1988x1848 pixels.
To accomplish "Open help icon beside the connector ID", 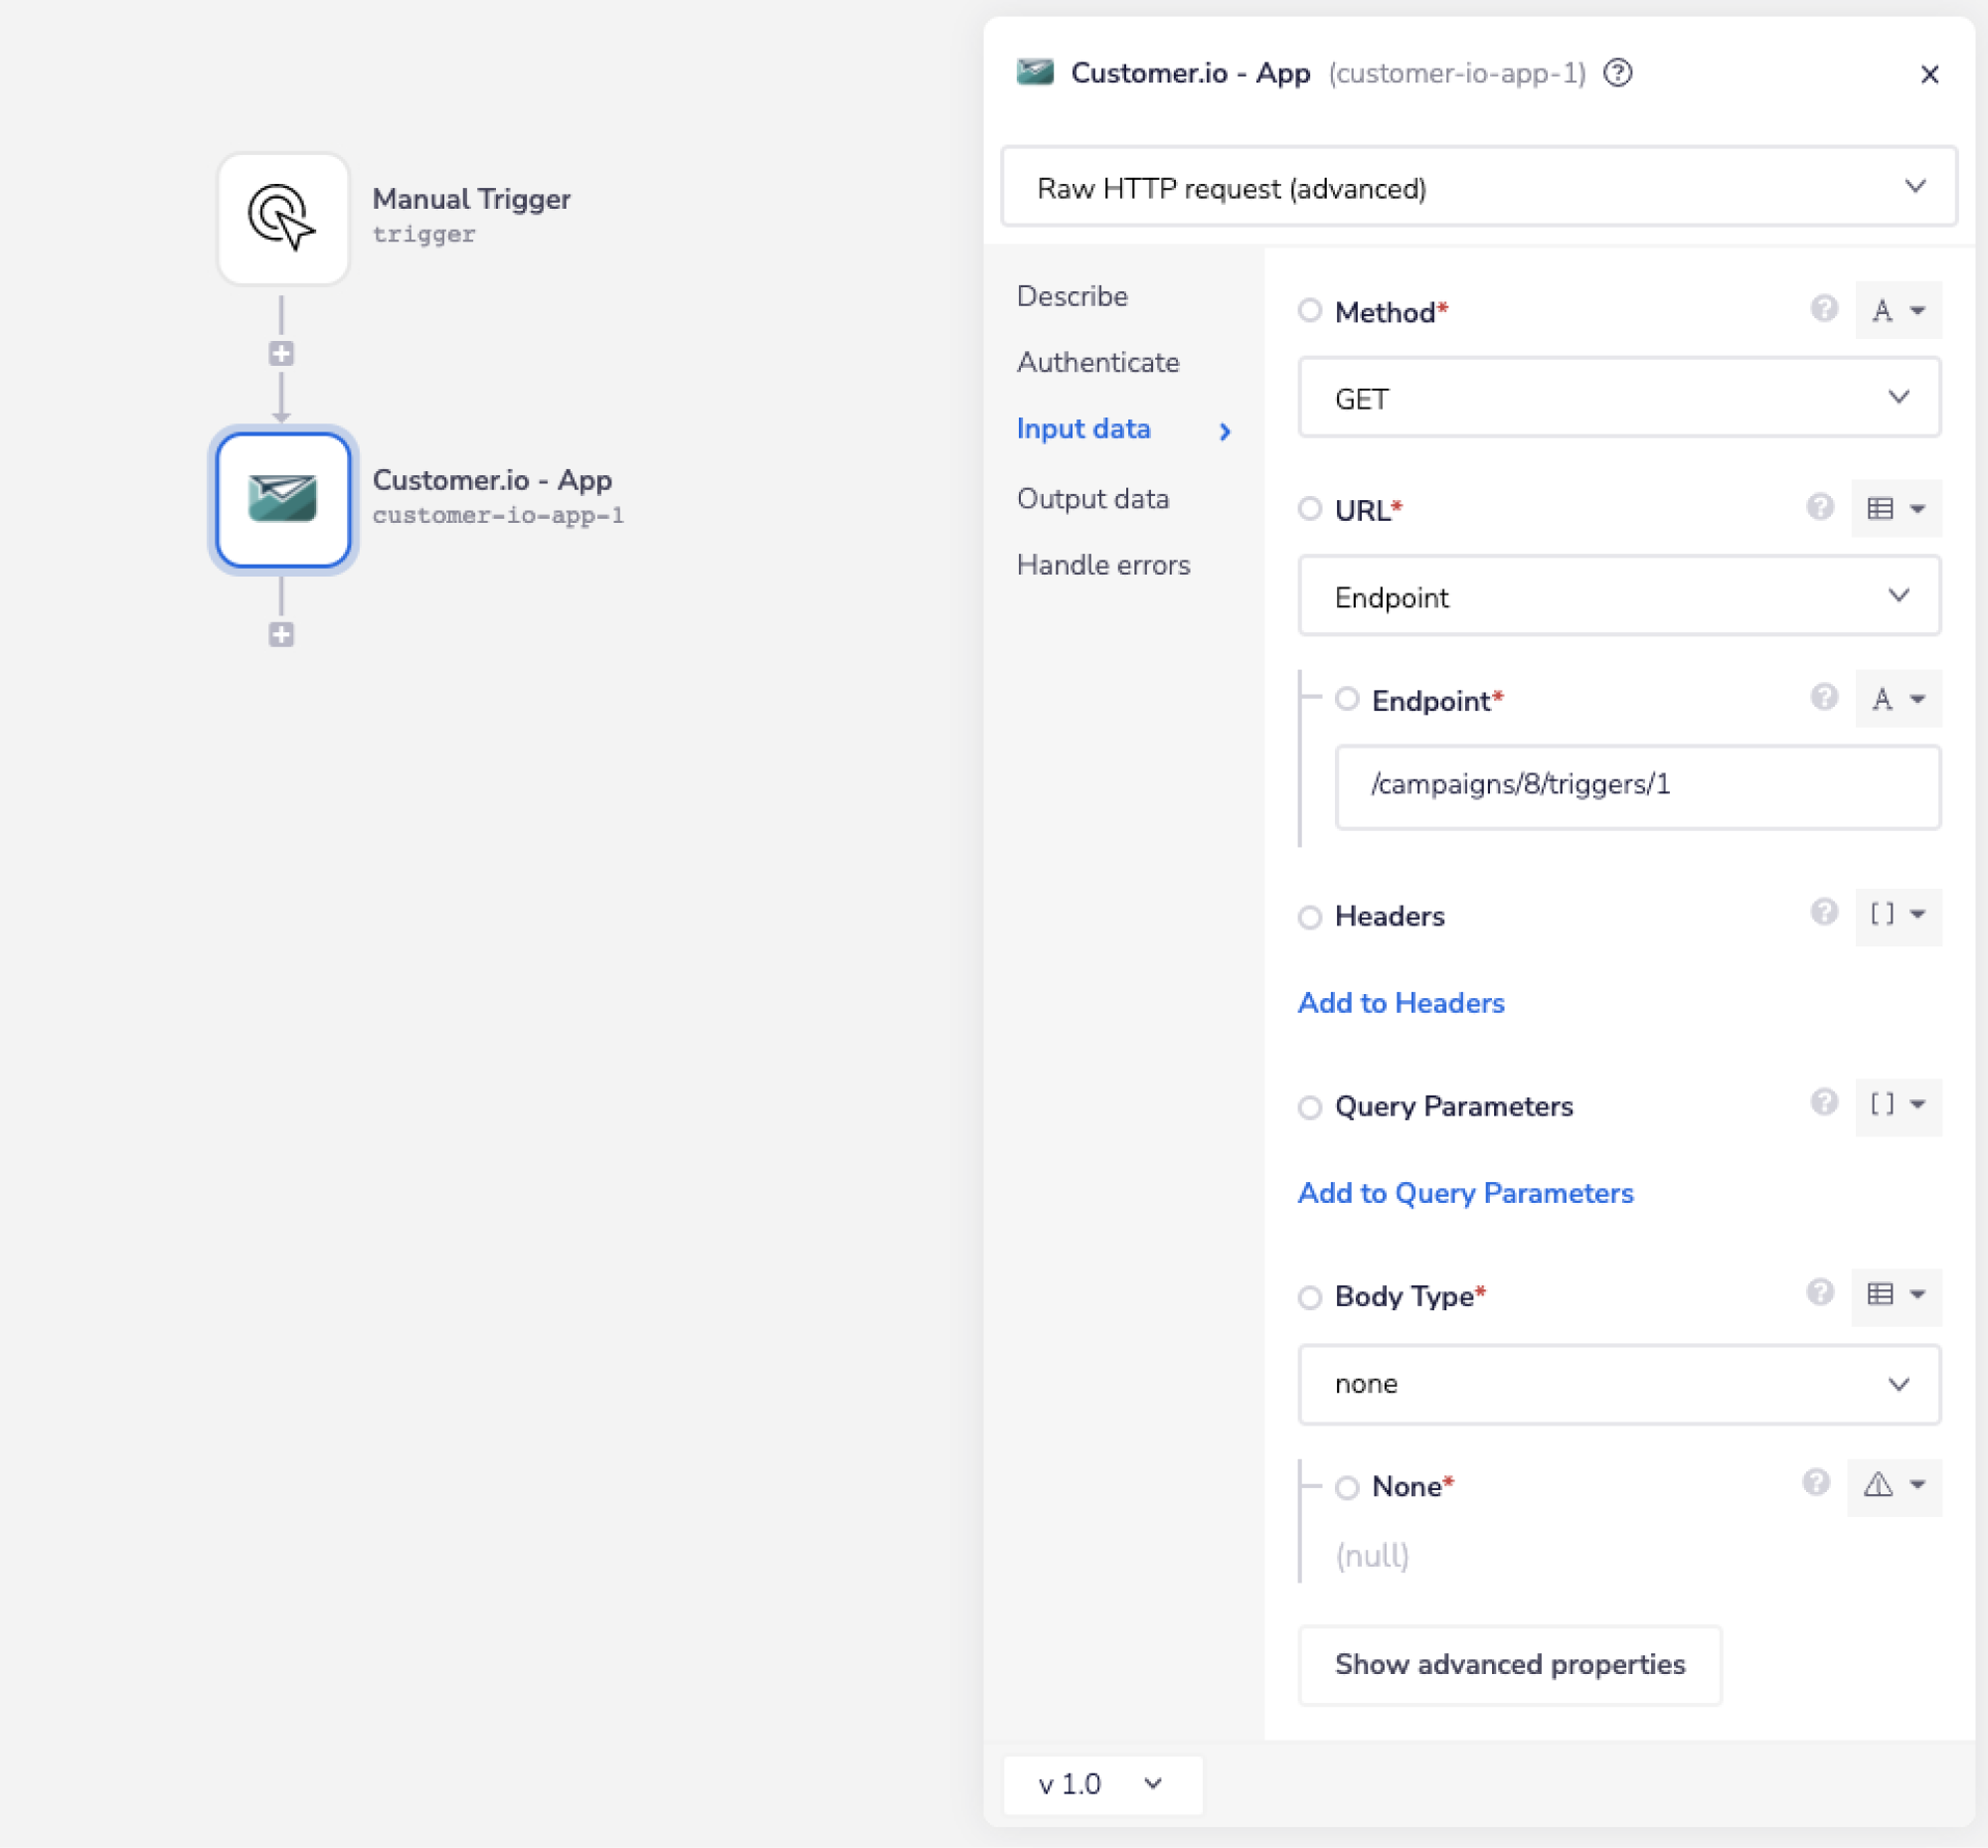I will (1617, 73).
